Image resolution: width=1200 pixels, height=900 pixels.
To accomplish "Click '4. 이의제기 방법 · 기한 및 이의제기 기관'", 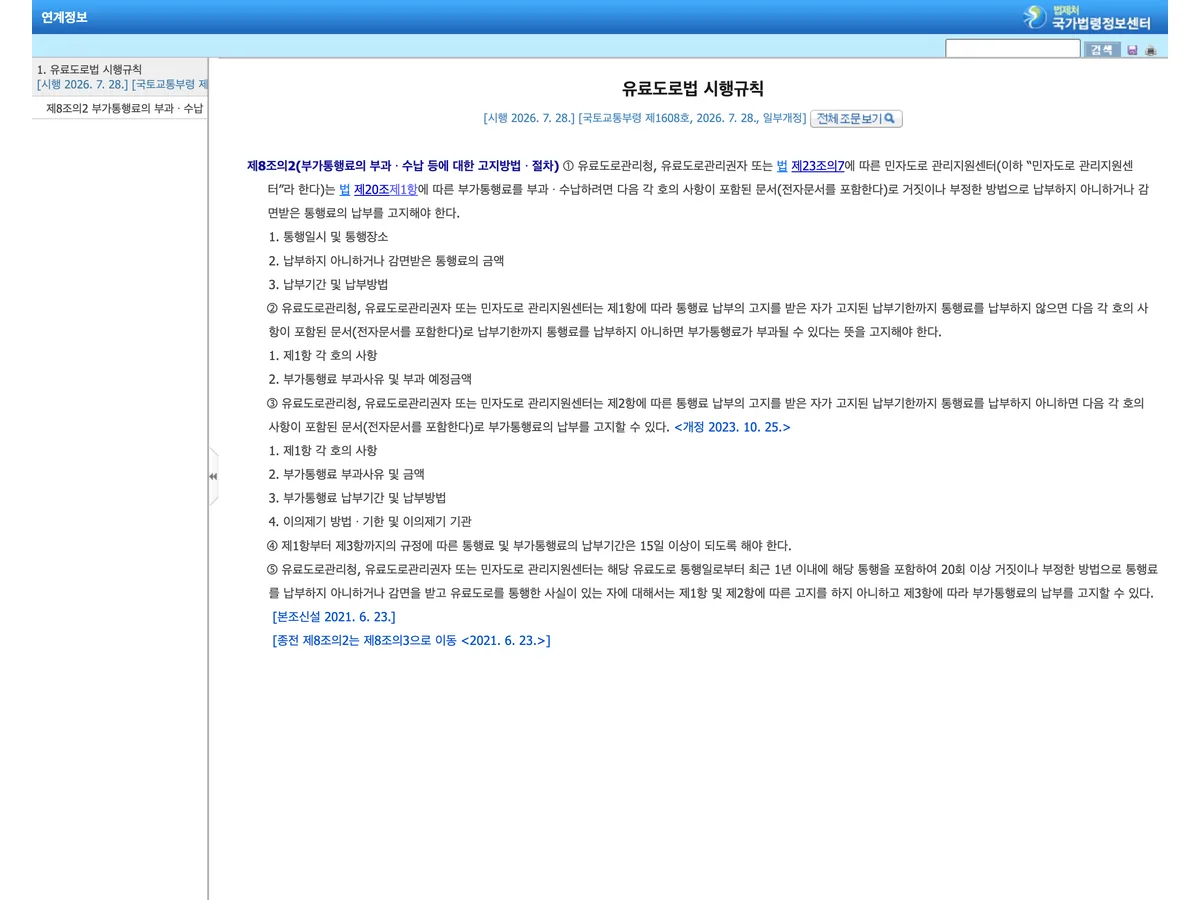I will pos(370,522).
